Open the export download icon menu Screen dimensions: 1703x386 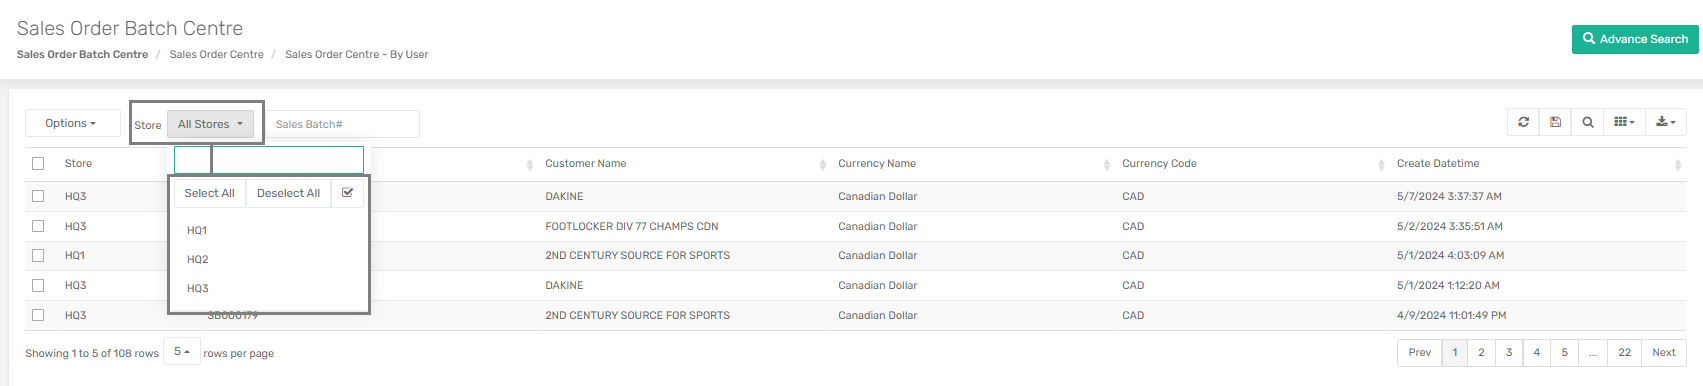[1665, 122]
